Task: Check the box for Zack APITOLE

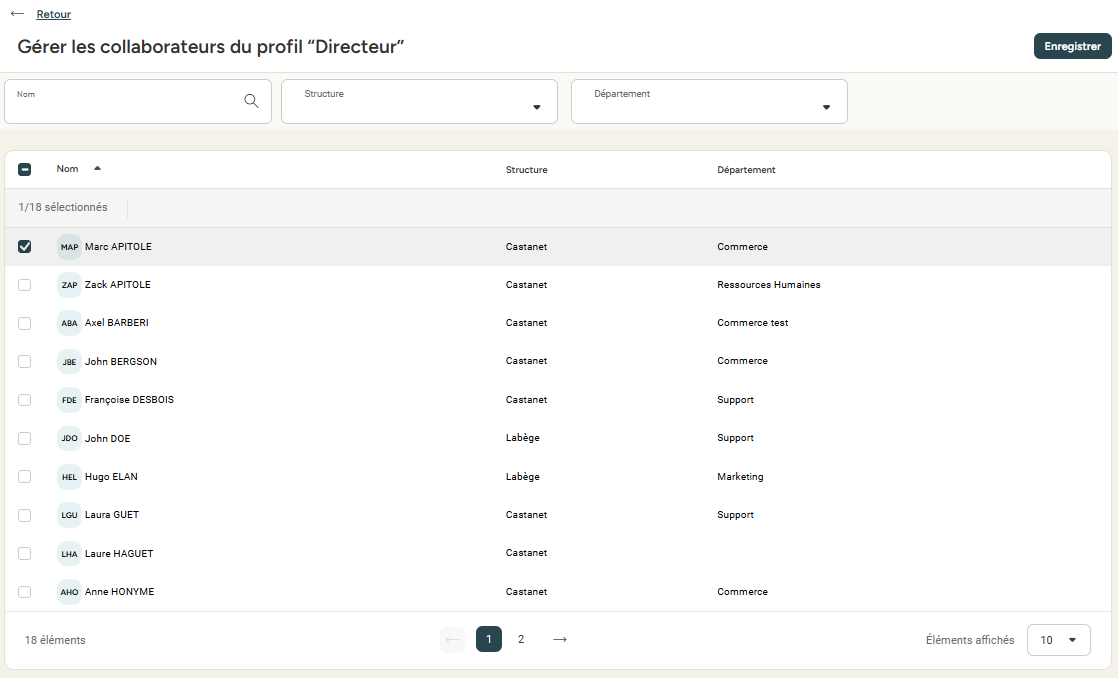Action: click(25, 285)
